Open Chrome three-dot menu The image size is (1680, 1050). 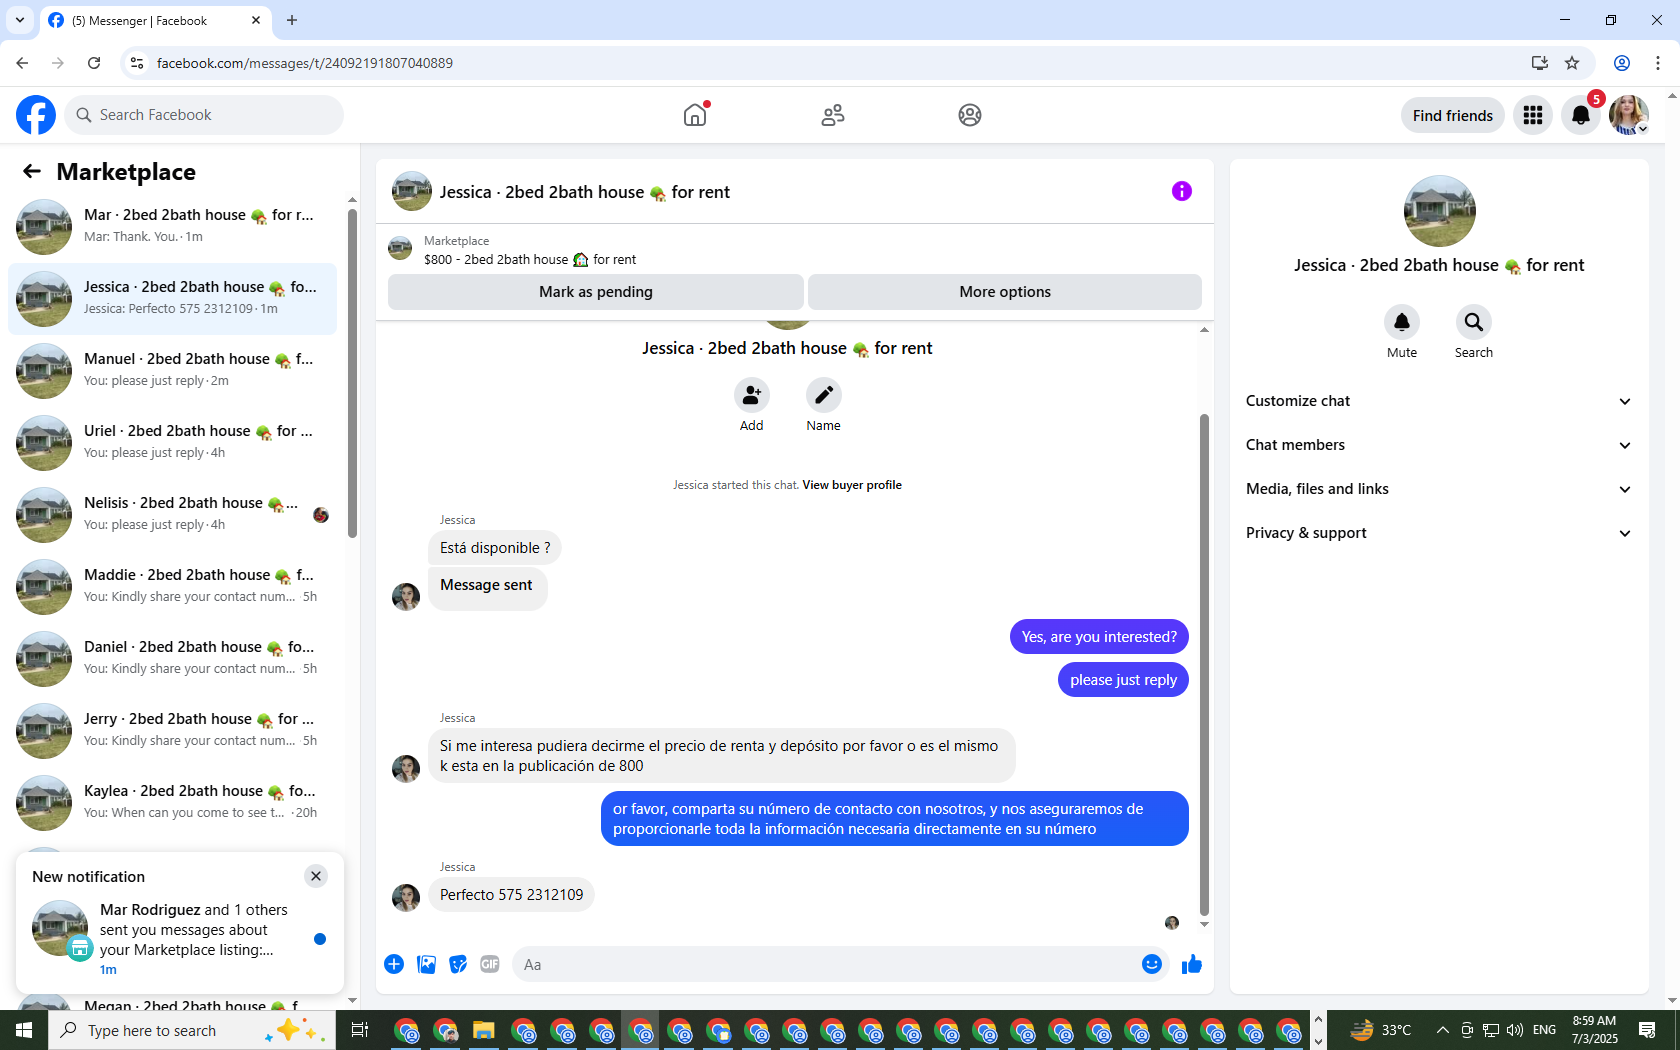1658,63
